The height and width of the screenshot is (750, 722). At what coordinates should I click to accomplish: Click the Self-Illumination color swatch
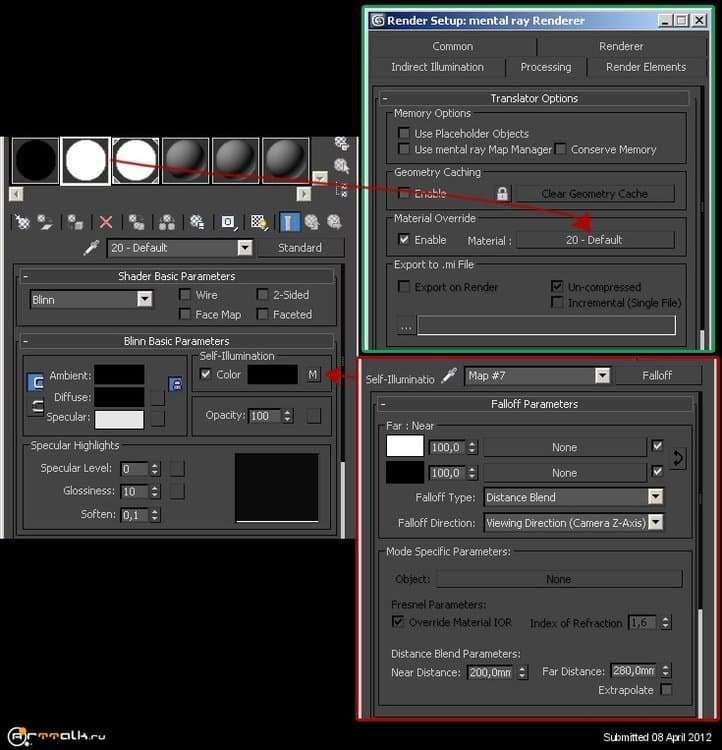coord(272,375)
